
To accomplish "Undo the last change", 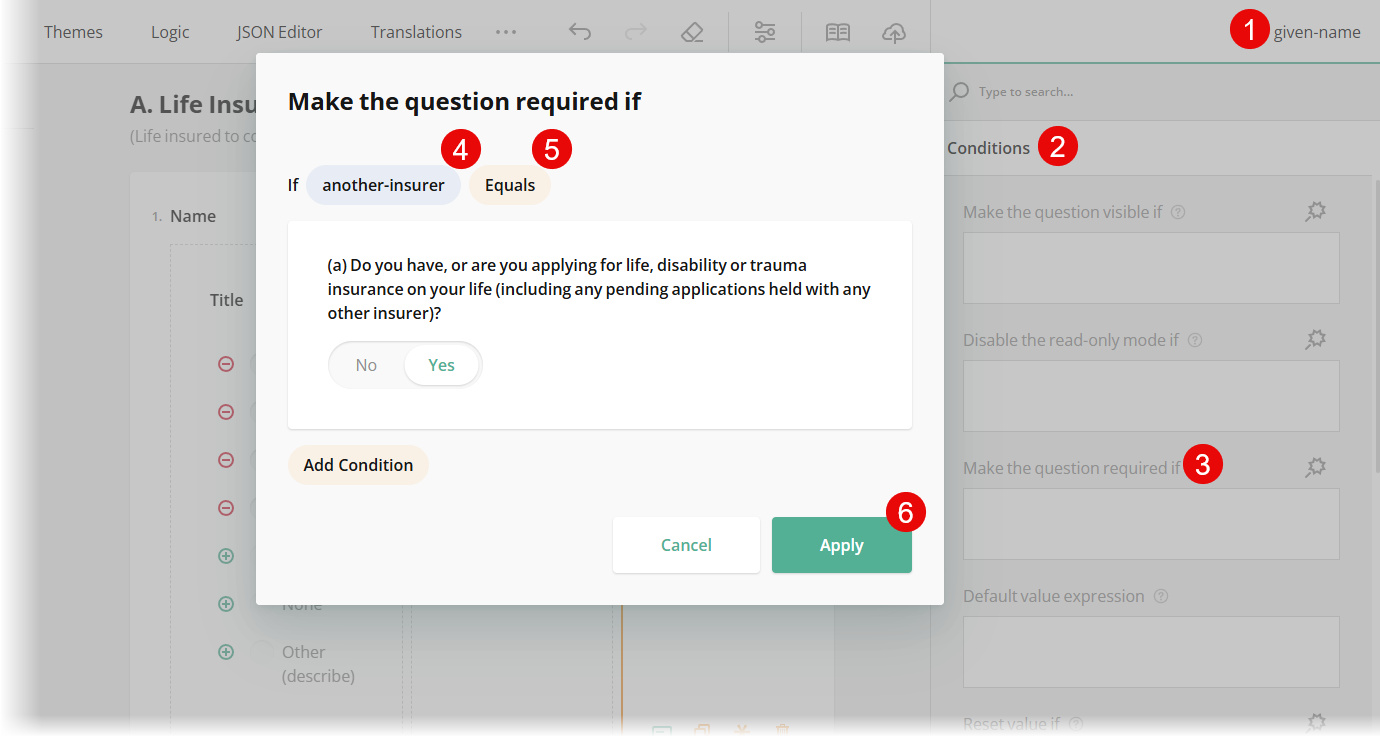I will click(579, 31).
